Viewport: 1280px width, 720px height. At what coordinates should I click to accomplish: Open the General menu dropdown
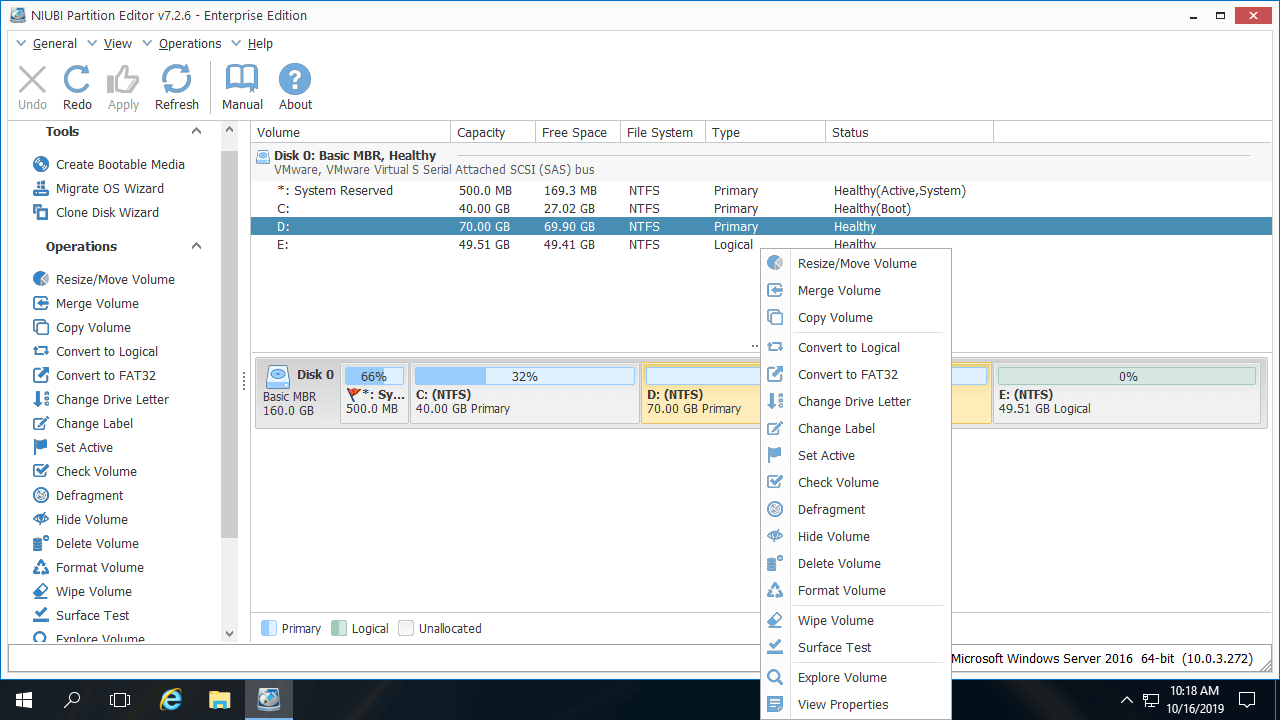point(54,44)
